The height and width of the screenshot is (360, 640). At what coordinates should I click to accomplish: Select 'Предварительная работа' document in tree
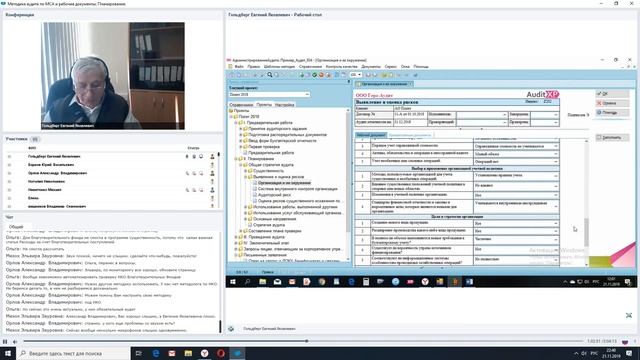pyautogui.click(x=271, y=153)
